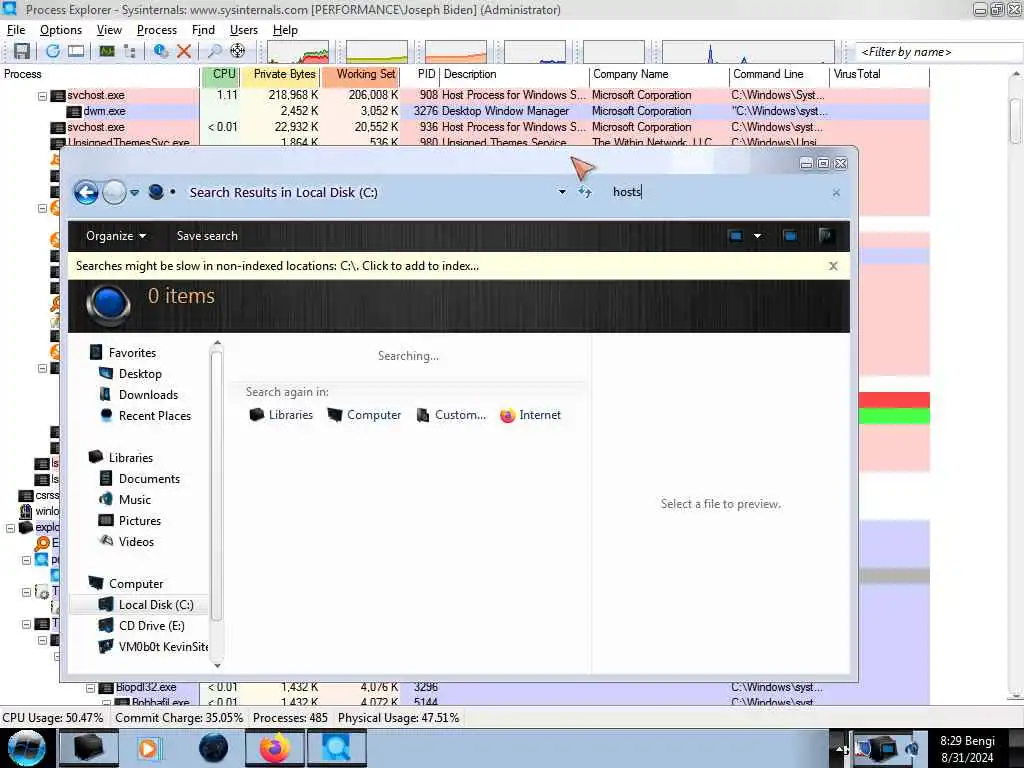Image resolution: width=1024 pixels, height=768 pixels.
Task: Open the File menu
Action: click(16, 30)
